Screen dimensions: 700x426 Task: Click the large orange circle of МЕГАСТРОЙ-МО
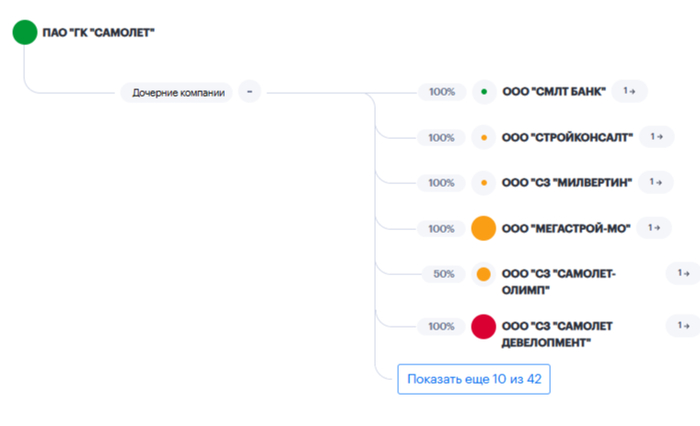coord(484,228)
